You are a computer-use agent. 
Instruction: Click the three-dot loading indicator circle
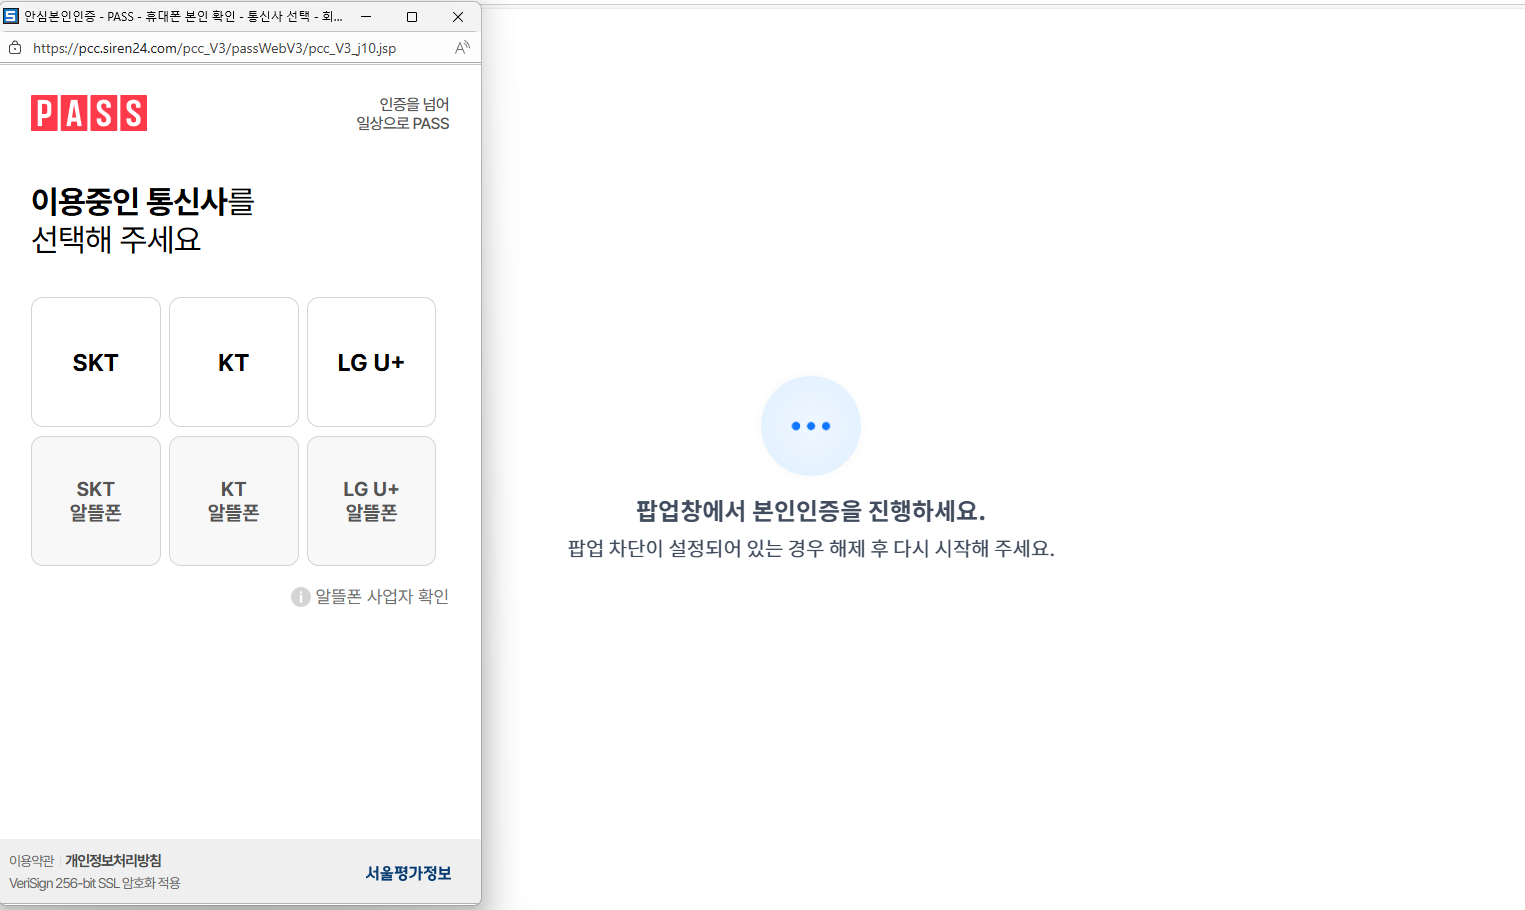click(x=810, y=426)
